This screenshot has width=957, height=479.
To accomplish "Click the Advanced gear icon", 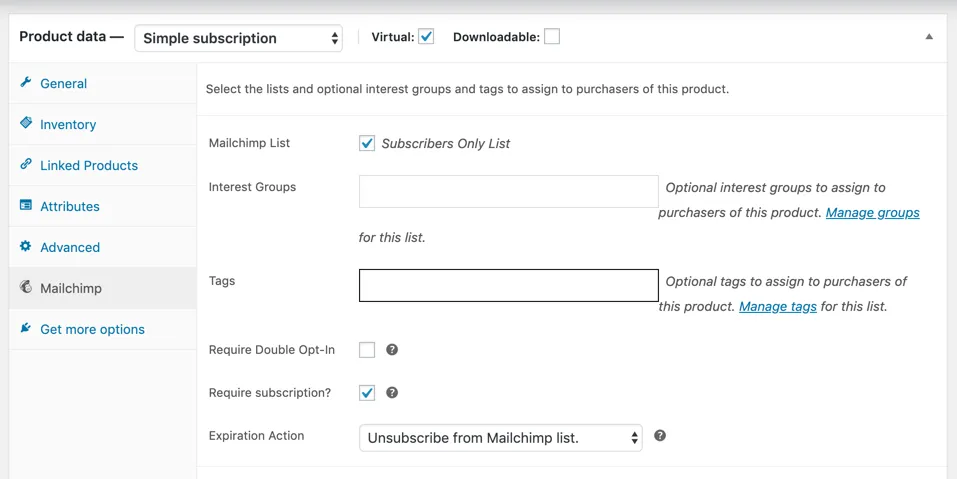I will [26, 246].
